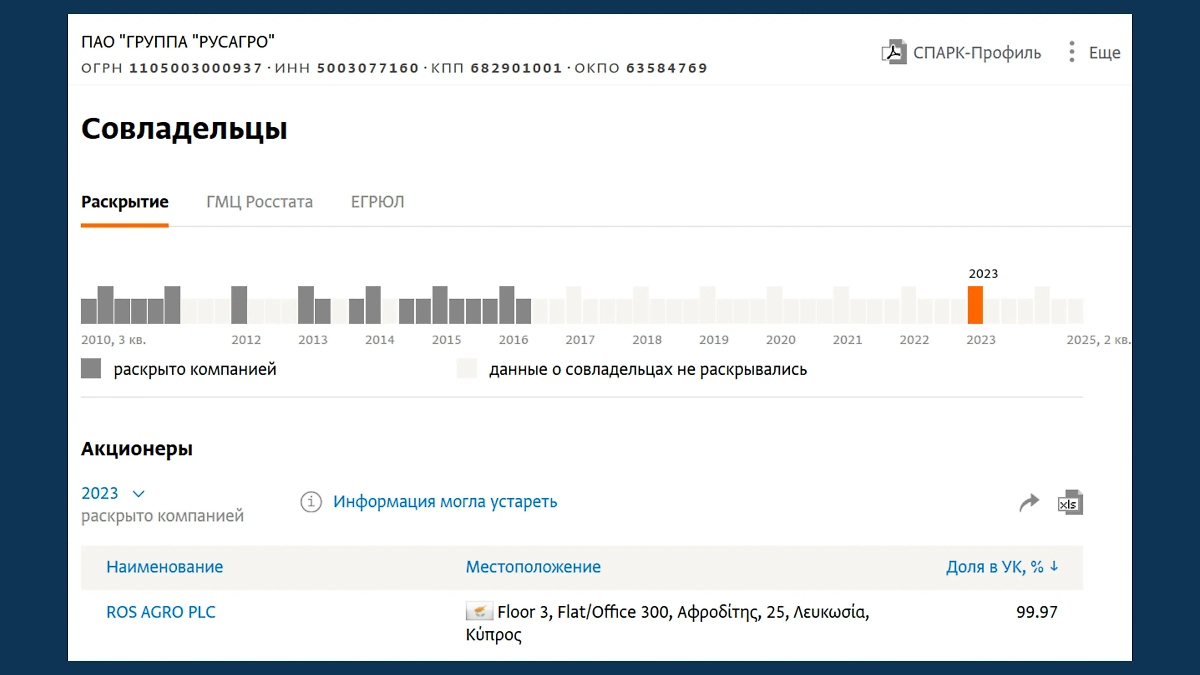Select the last timeline bar for 2025
1200x675 pixels.
(x=1075, y=311)
